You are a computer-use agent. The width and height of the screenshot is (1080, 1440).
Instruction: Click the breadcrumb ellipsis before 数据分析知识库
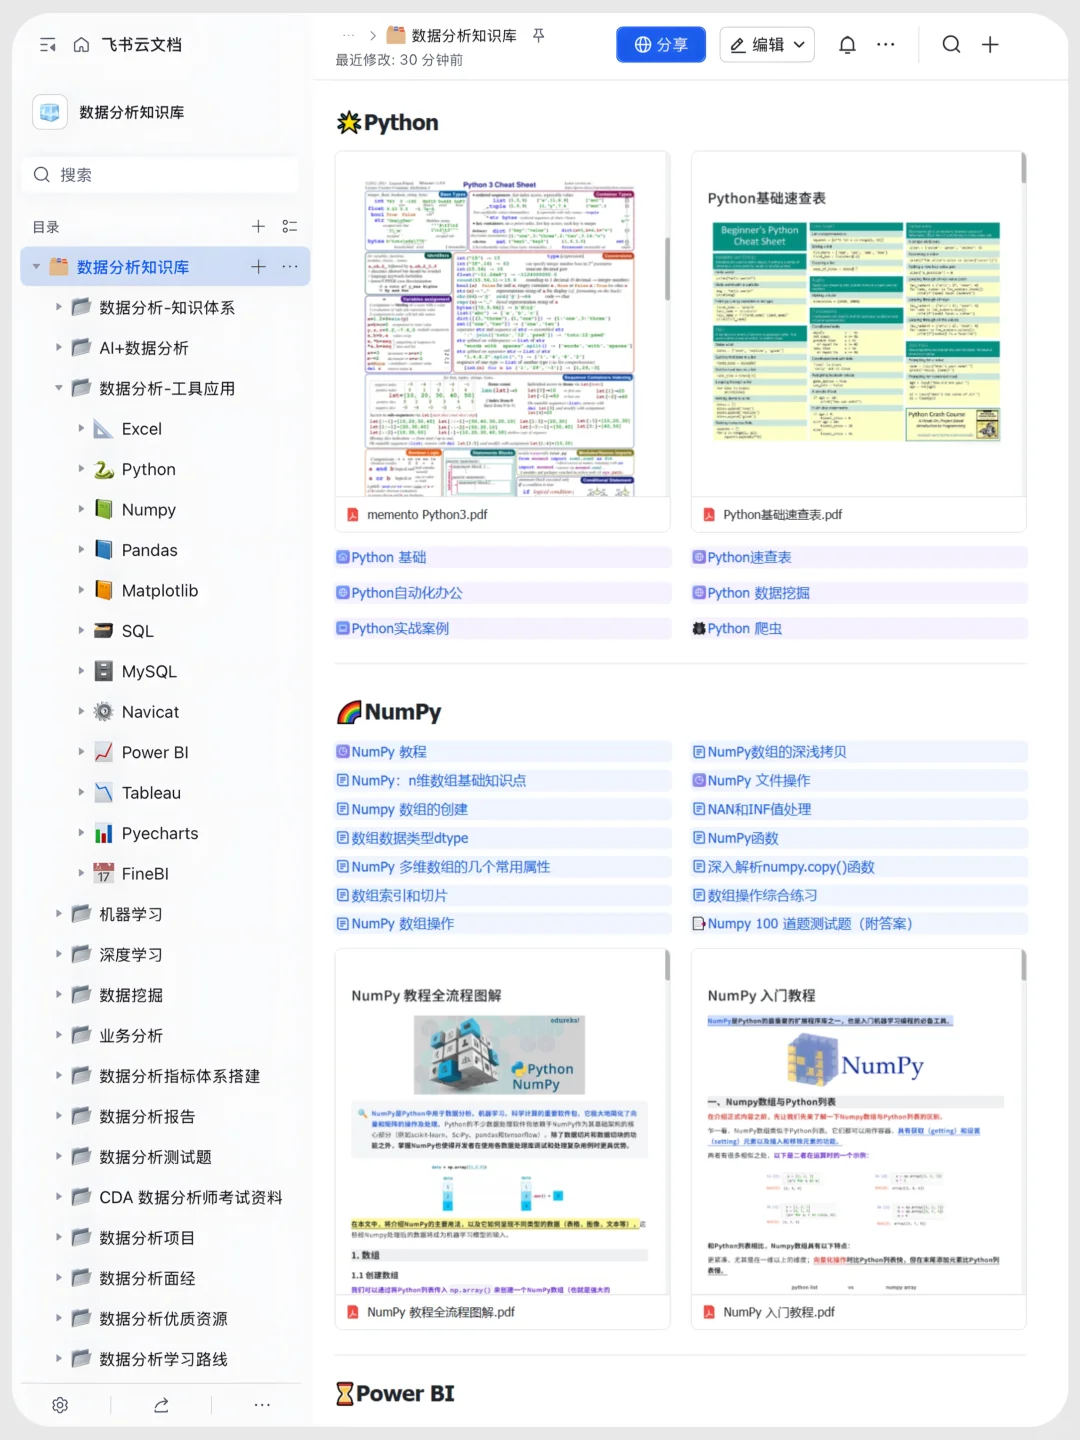[349, 36]
